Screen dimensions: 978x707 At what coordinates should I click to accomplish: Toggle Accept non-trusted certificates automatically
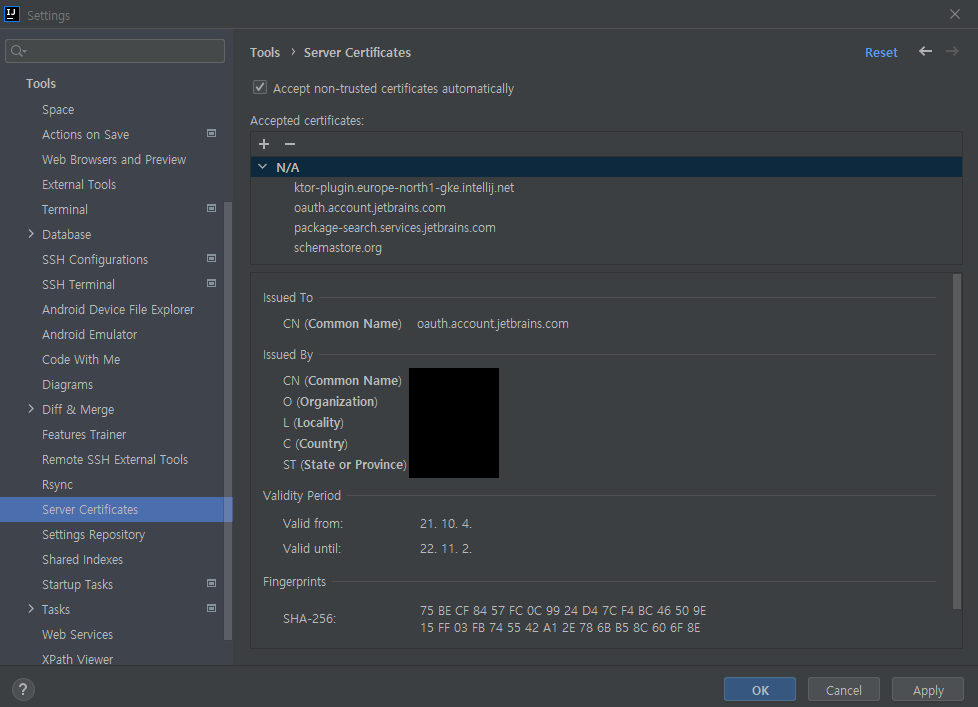260,87
